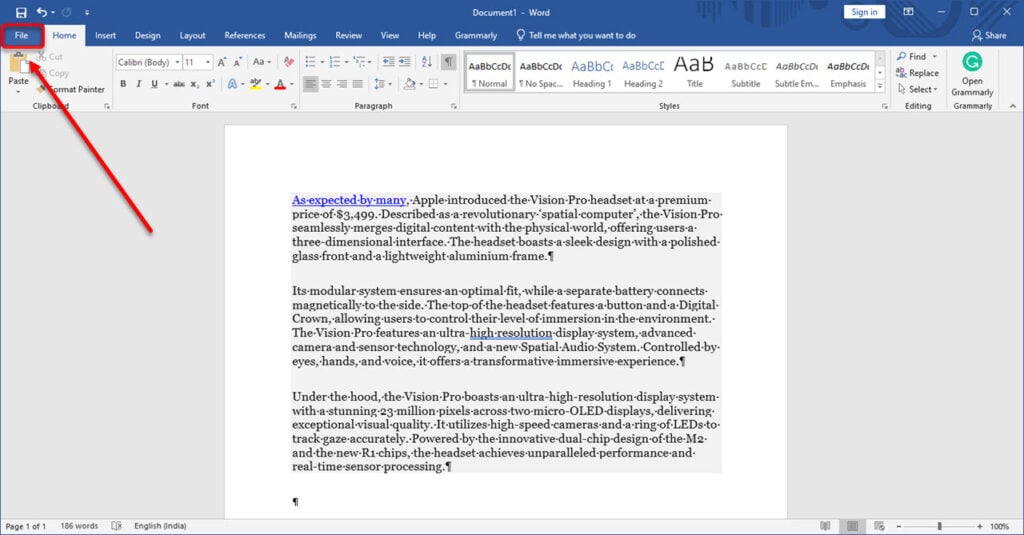Viewport: 1024px width, 535px height.
Task: Apply superscript formatting
Action: (210, 84)
